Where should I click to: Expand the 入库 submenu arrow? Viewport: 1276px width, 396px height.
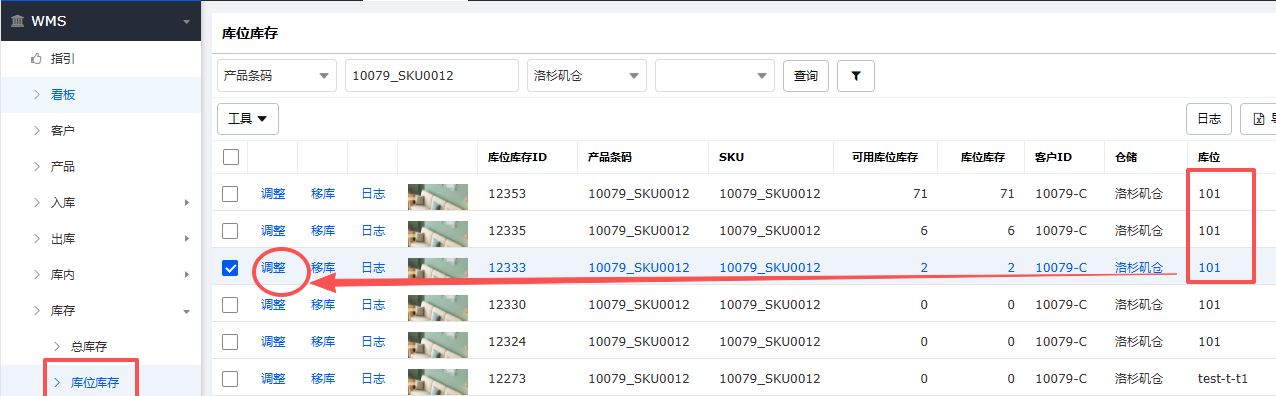pos(187,203)
